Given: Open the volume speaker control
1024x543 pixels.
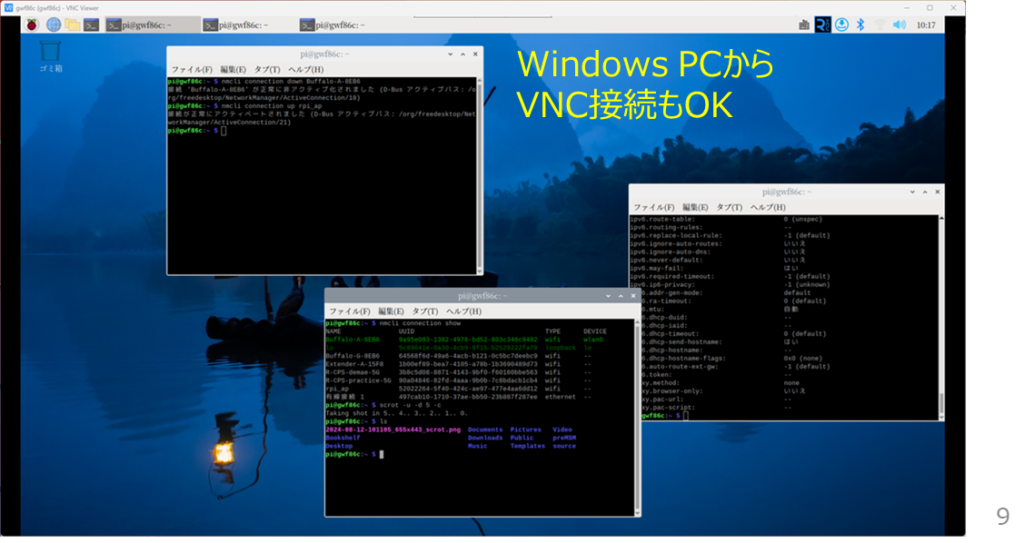Looking at the screenshot, I should click(898, 24).
